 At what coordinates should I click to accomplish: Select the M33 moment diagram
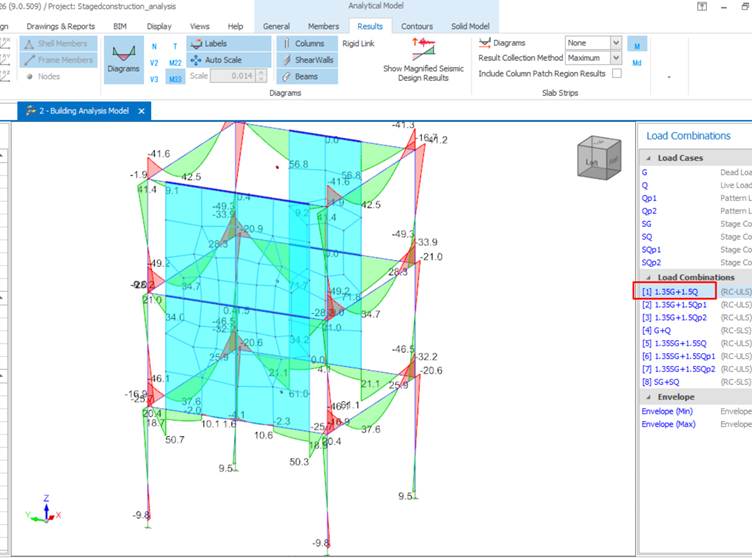[175, 77]
